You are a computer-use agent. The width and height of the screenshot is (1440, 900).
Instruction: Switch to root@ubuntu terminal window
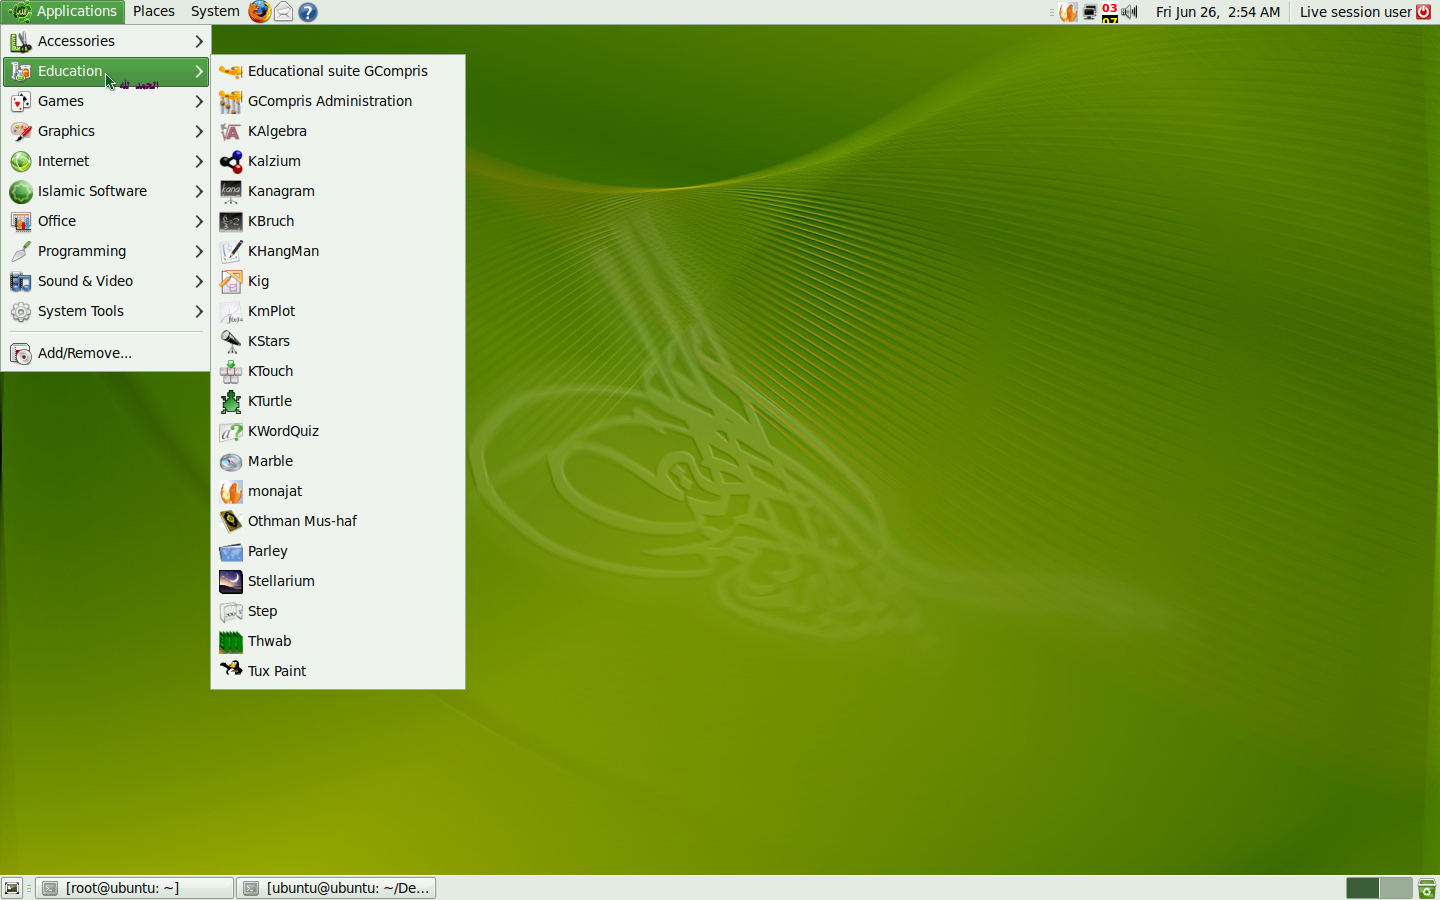pyautogui.click(x=135, y=888)
